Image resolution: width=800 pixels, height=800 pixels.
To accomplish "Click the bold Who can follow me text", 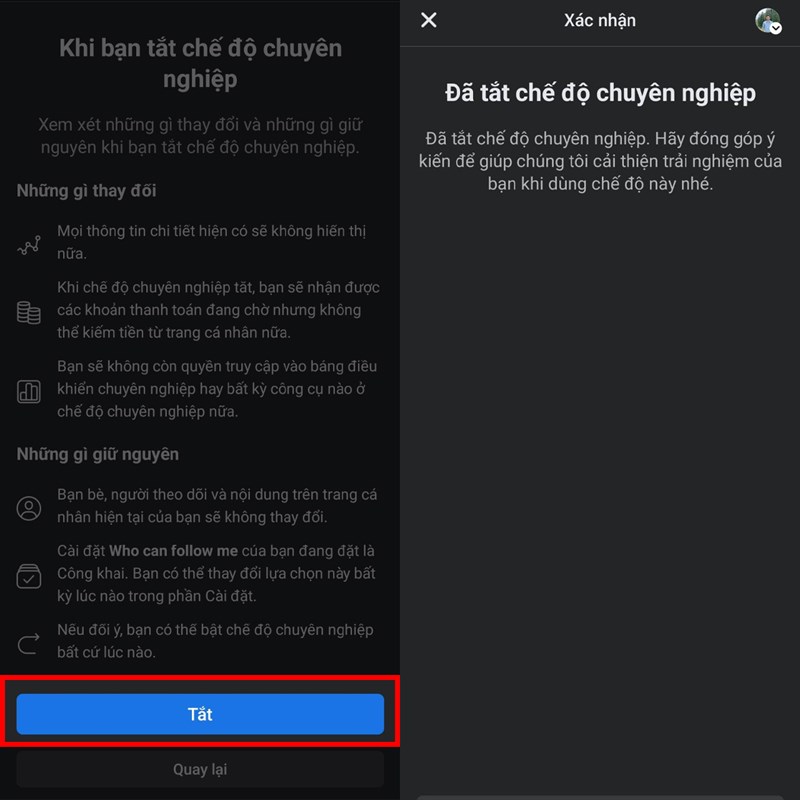I will [x=173, y=551].
